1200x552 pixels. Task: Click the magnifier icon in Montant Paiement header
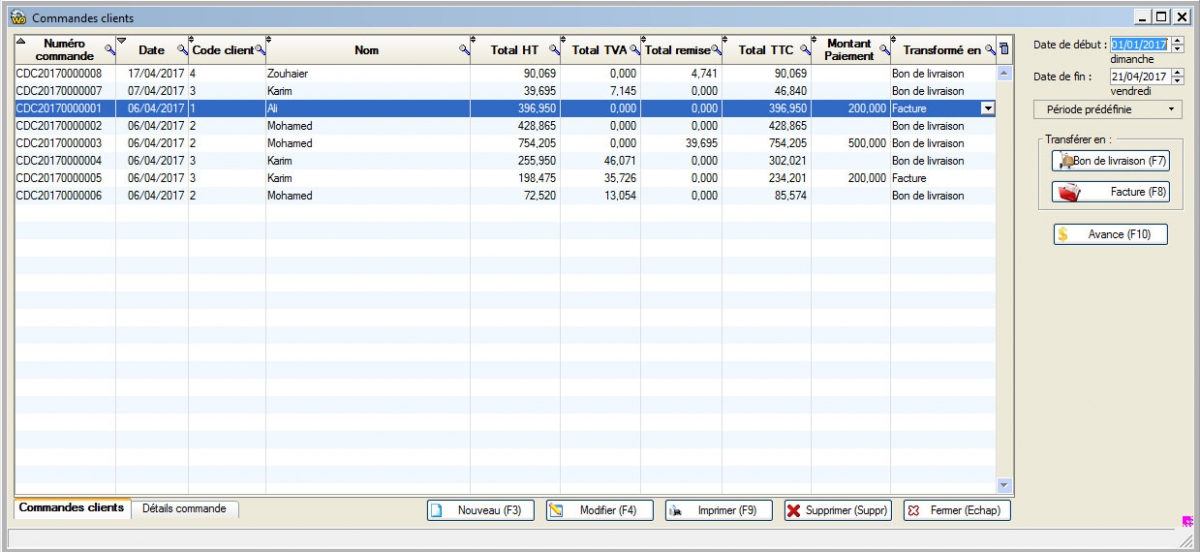click(x=884, y=50)
